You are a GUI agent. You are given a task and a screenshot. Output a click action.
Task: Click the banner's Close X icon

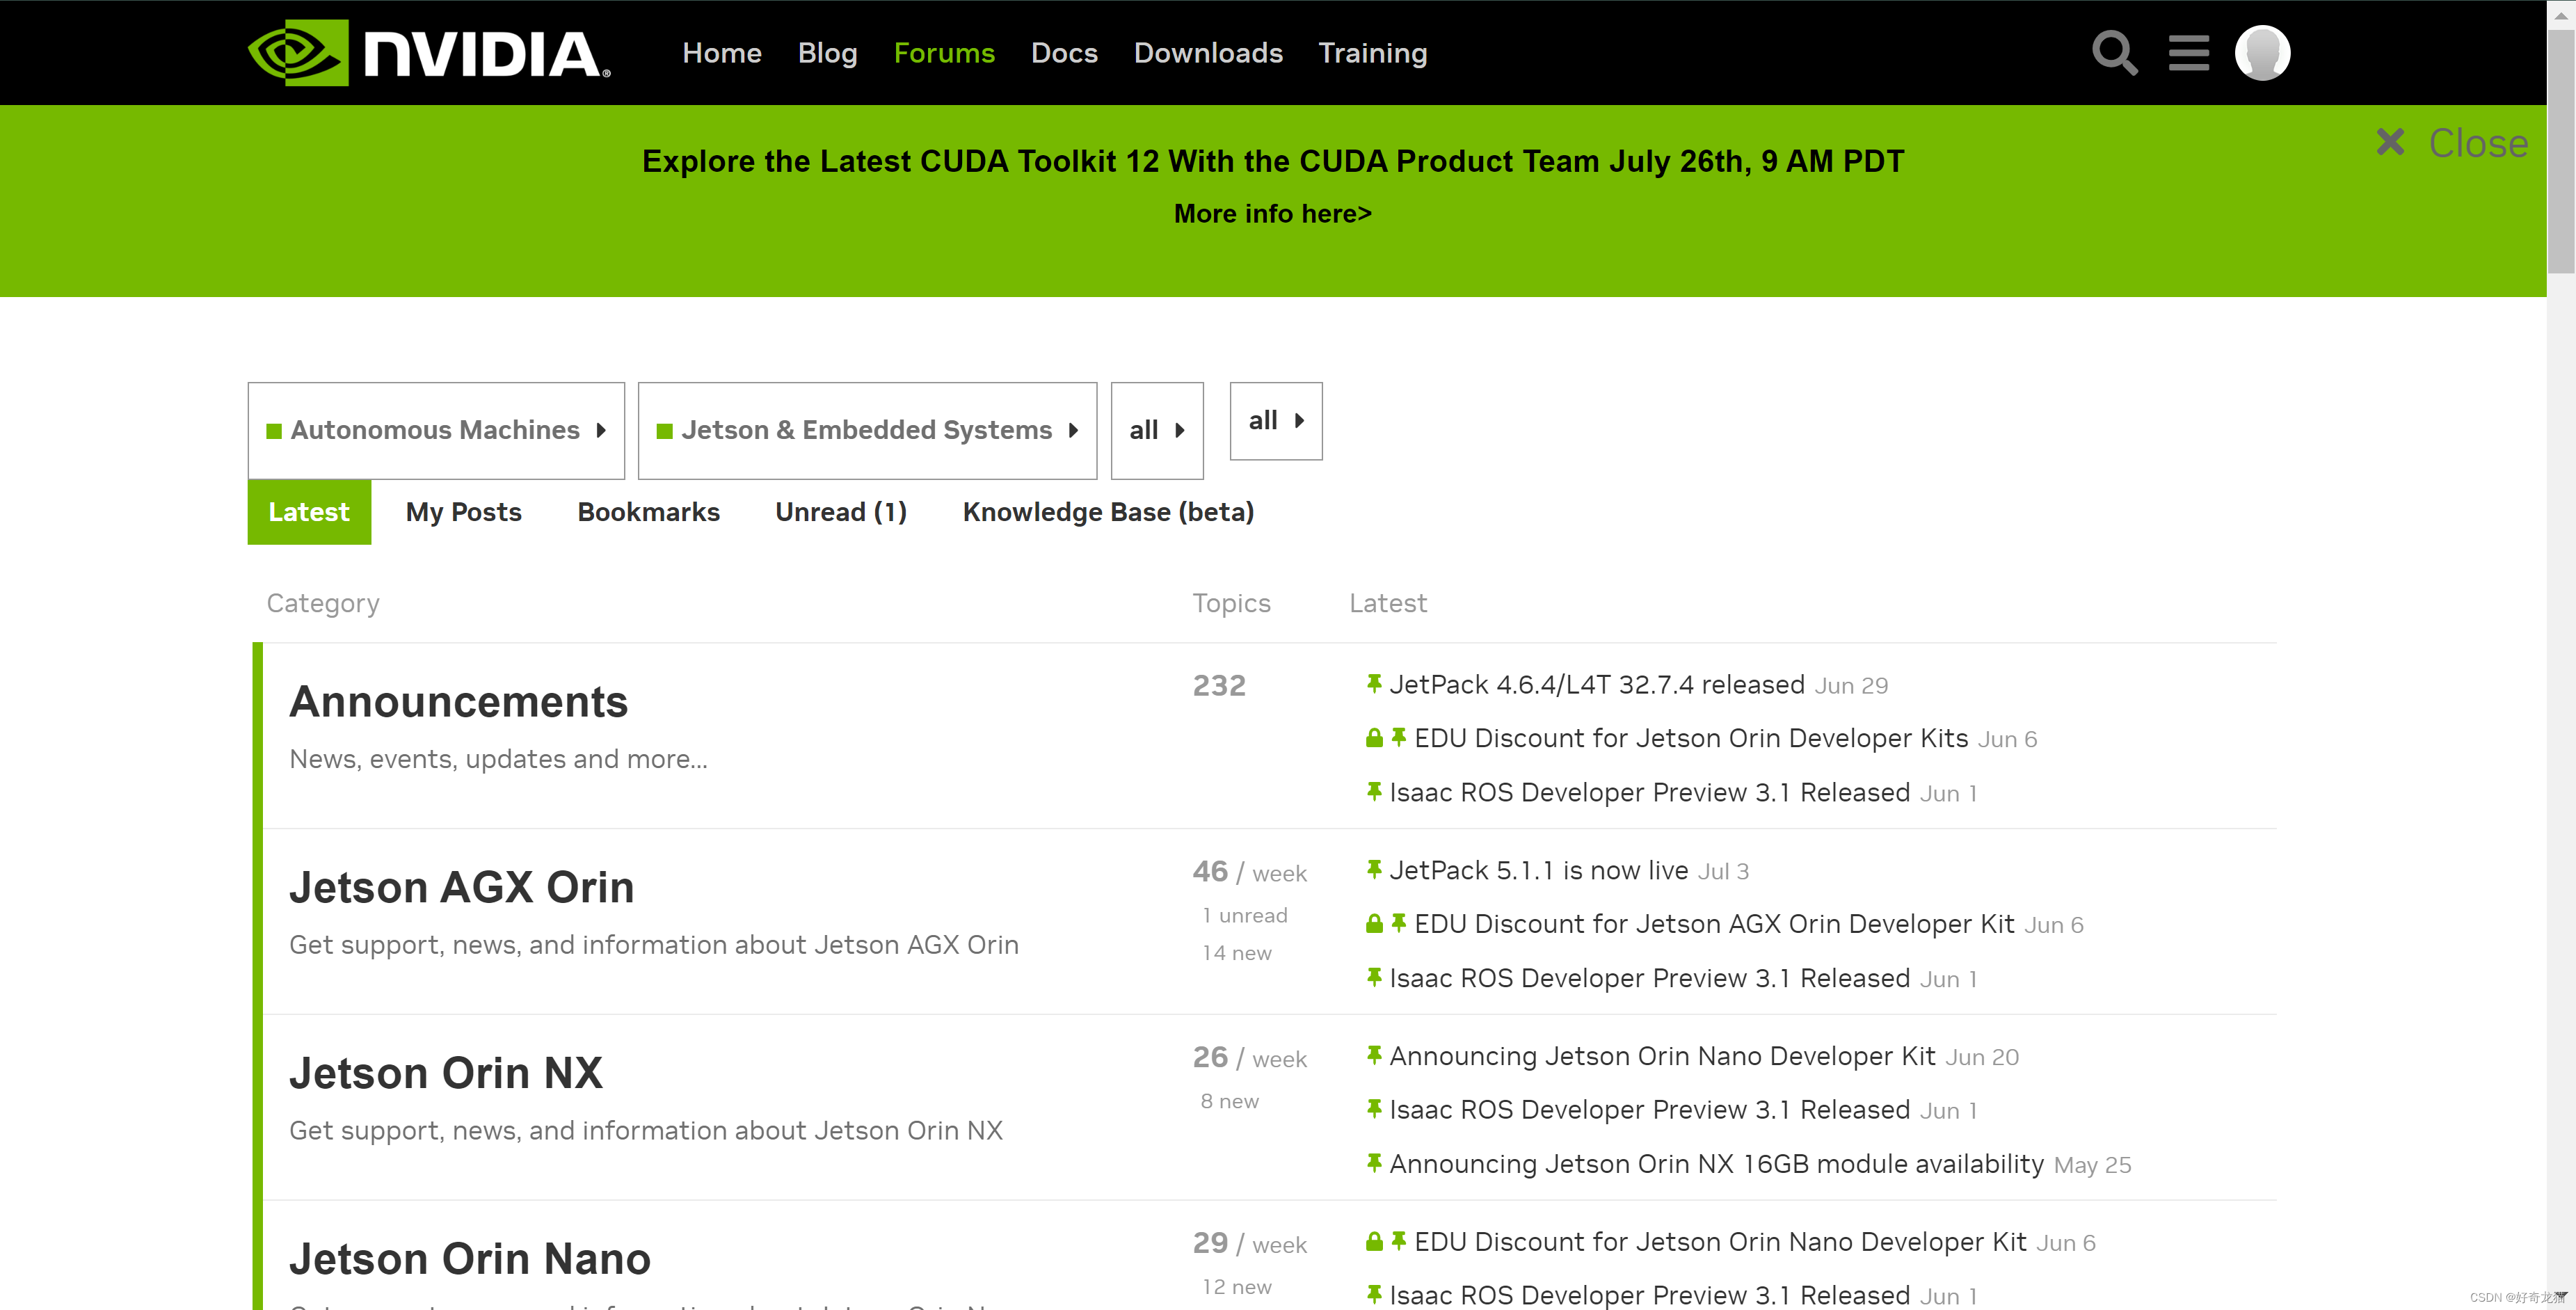pos(2390,142)
